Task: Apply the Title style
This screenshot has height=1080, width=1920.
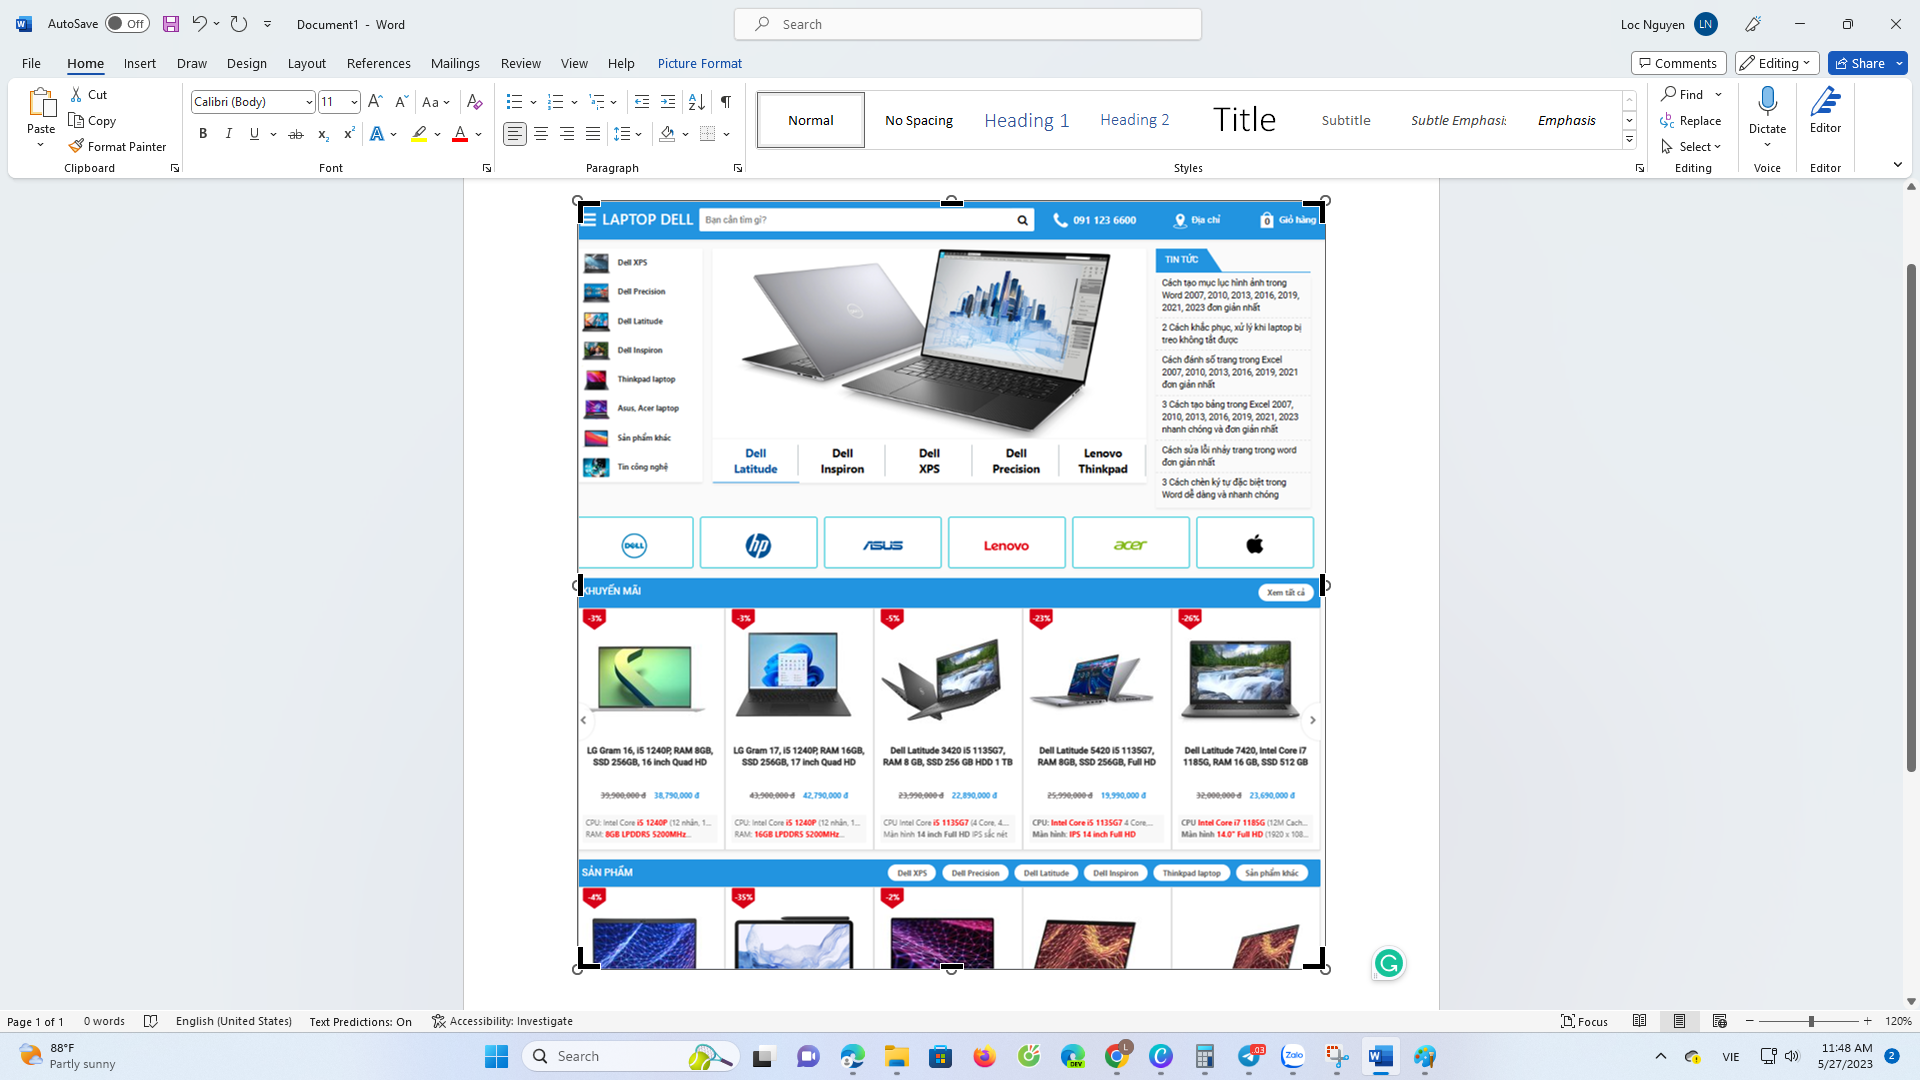Action: 1243,120
